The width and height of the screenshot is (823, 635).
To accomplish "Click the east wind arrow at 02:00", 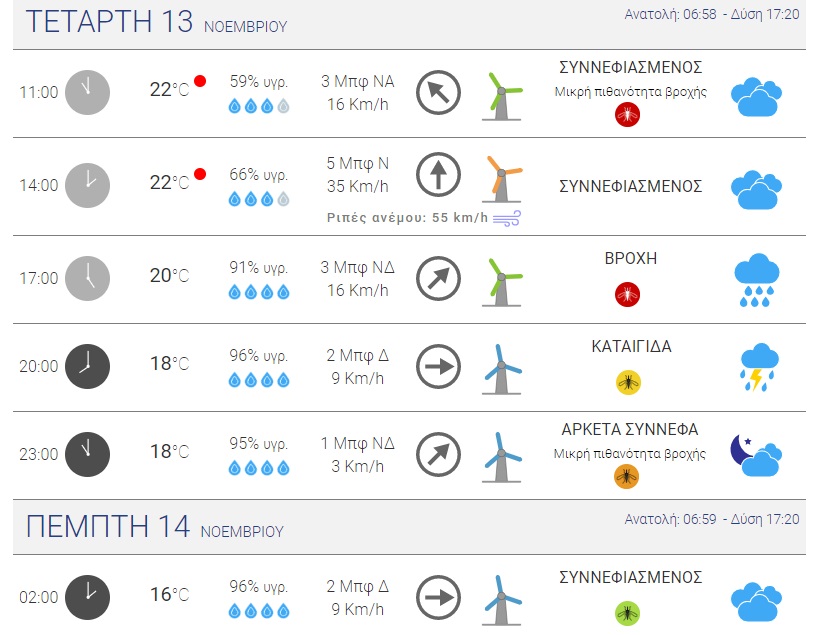I will tap(437, 597).
